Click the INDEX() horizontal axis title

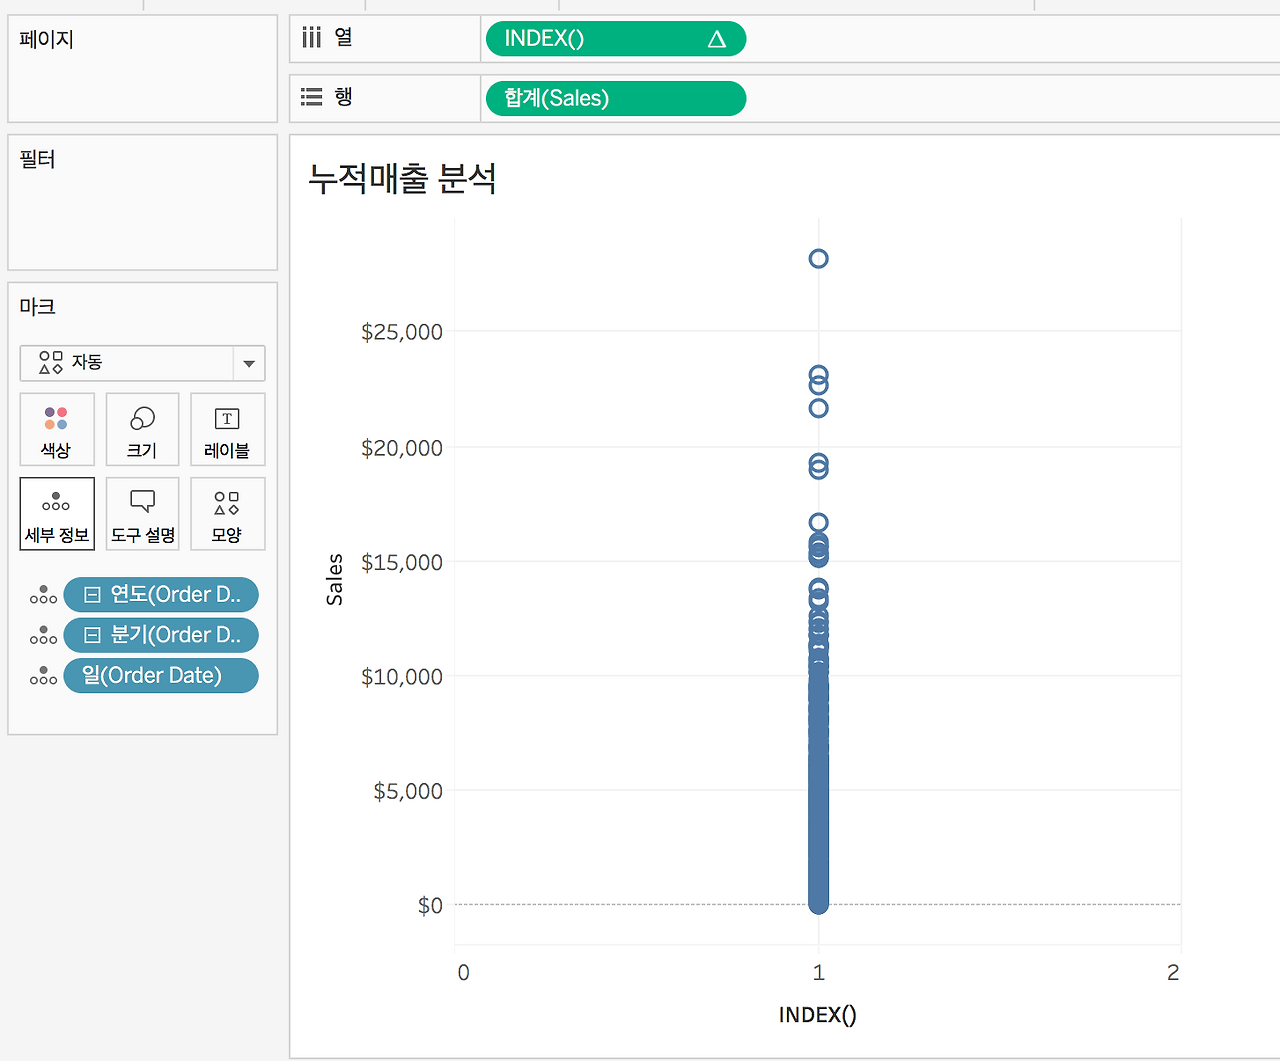click(x=818, y=1015)
